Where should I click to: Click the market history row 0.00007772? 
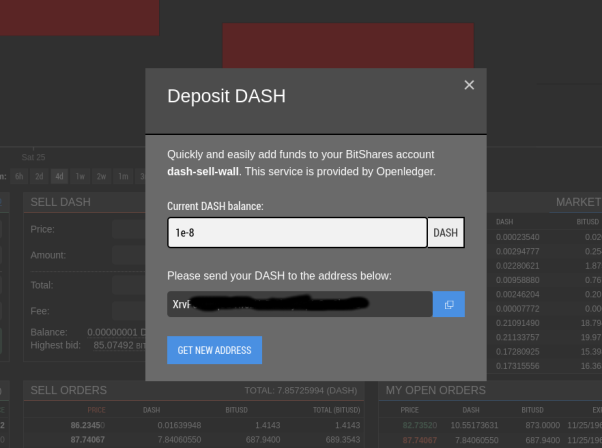pyautogui.click(x=544, y=309)
